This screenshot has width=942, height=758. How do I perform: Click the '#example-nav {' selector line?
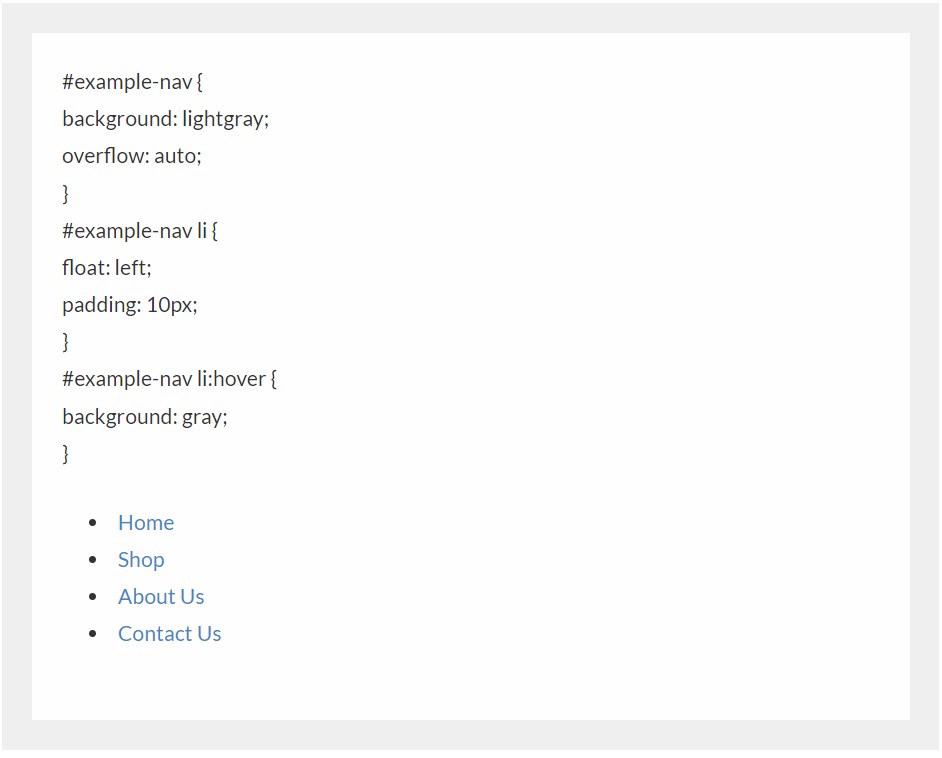click(132, 82)
